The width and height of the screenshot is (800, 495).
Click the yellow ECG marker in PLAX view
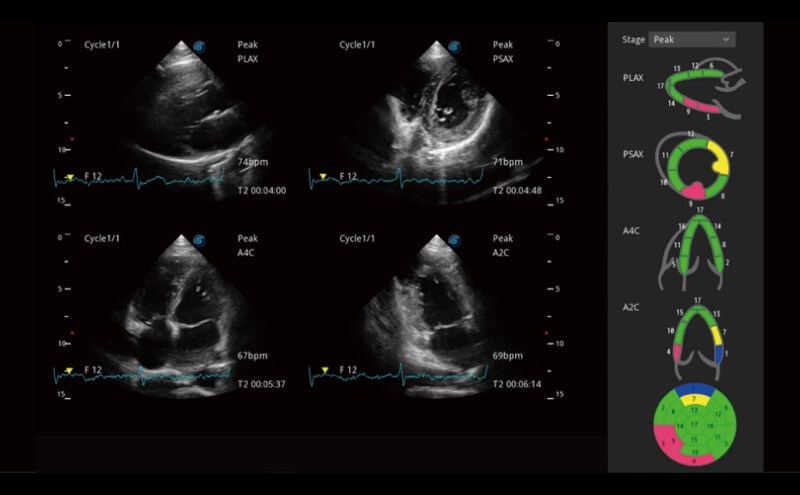click(x=69, y=177)
